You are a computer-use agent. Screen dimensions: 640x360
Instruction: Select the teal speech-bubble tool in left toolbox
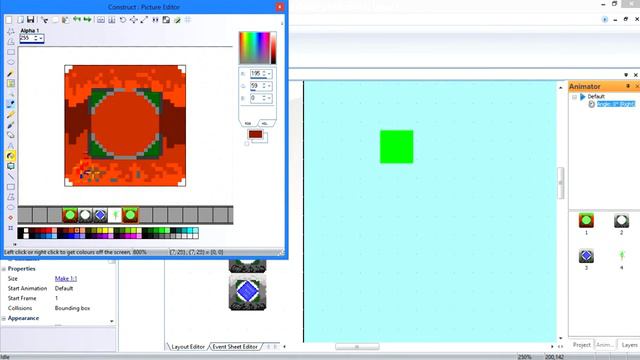click(11, 166)
